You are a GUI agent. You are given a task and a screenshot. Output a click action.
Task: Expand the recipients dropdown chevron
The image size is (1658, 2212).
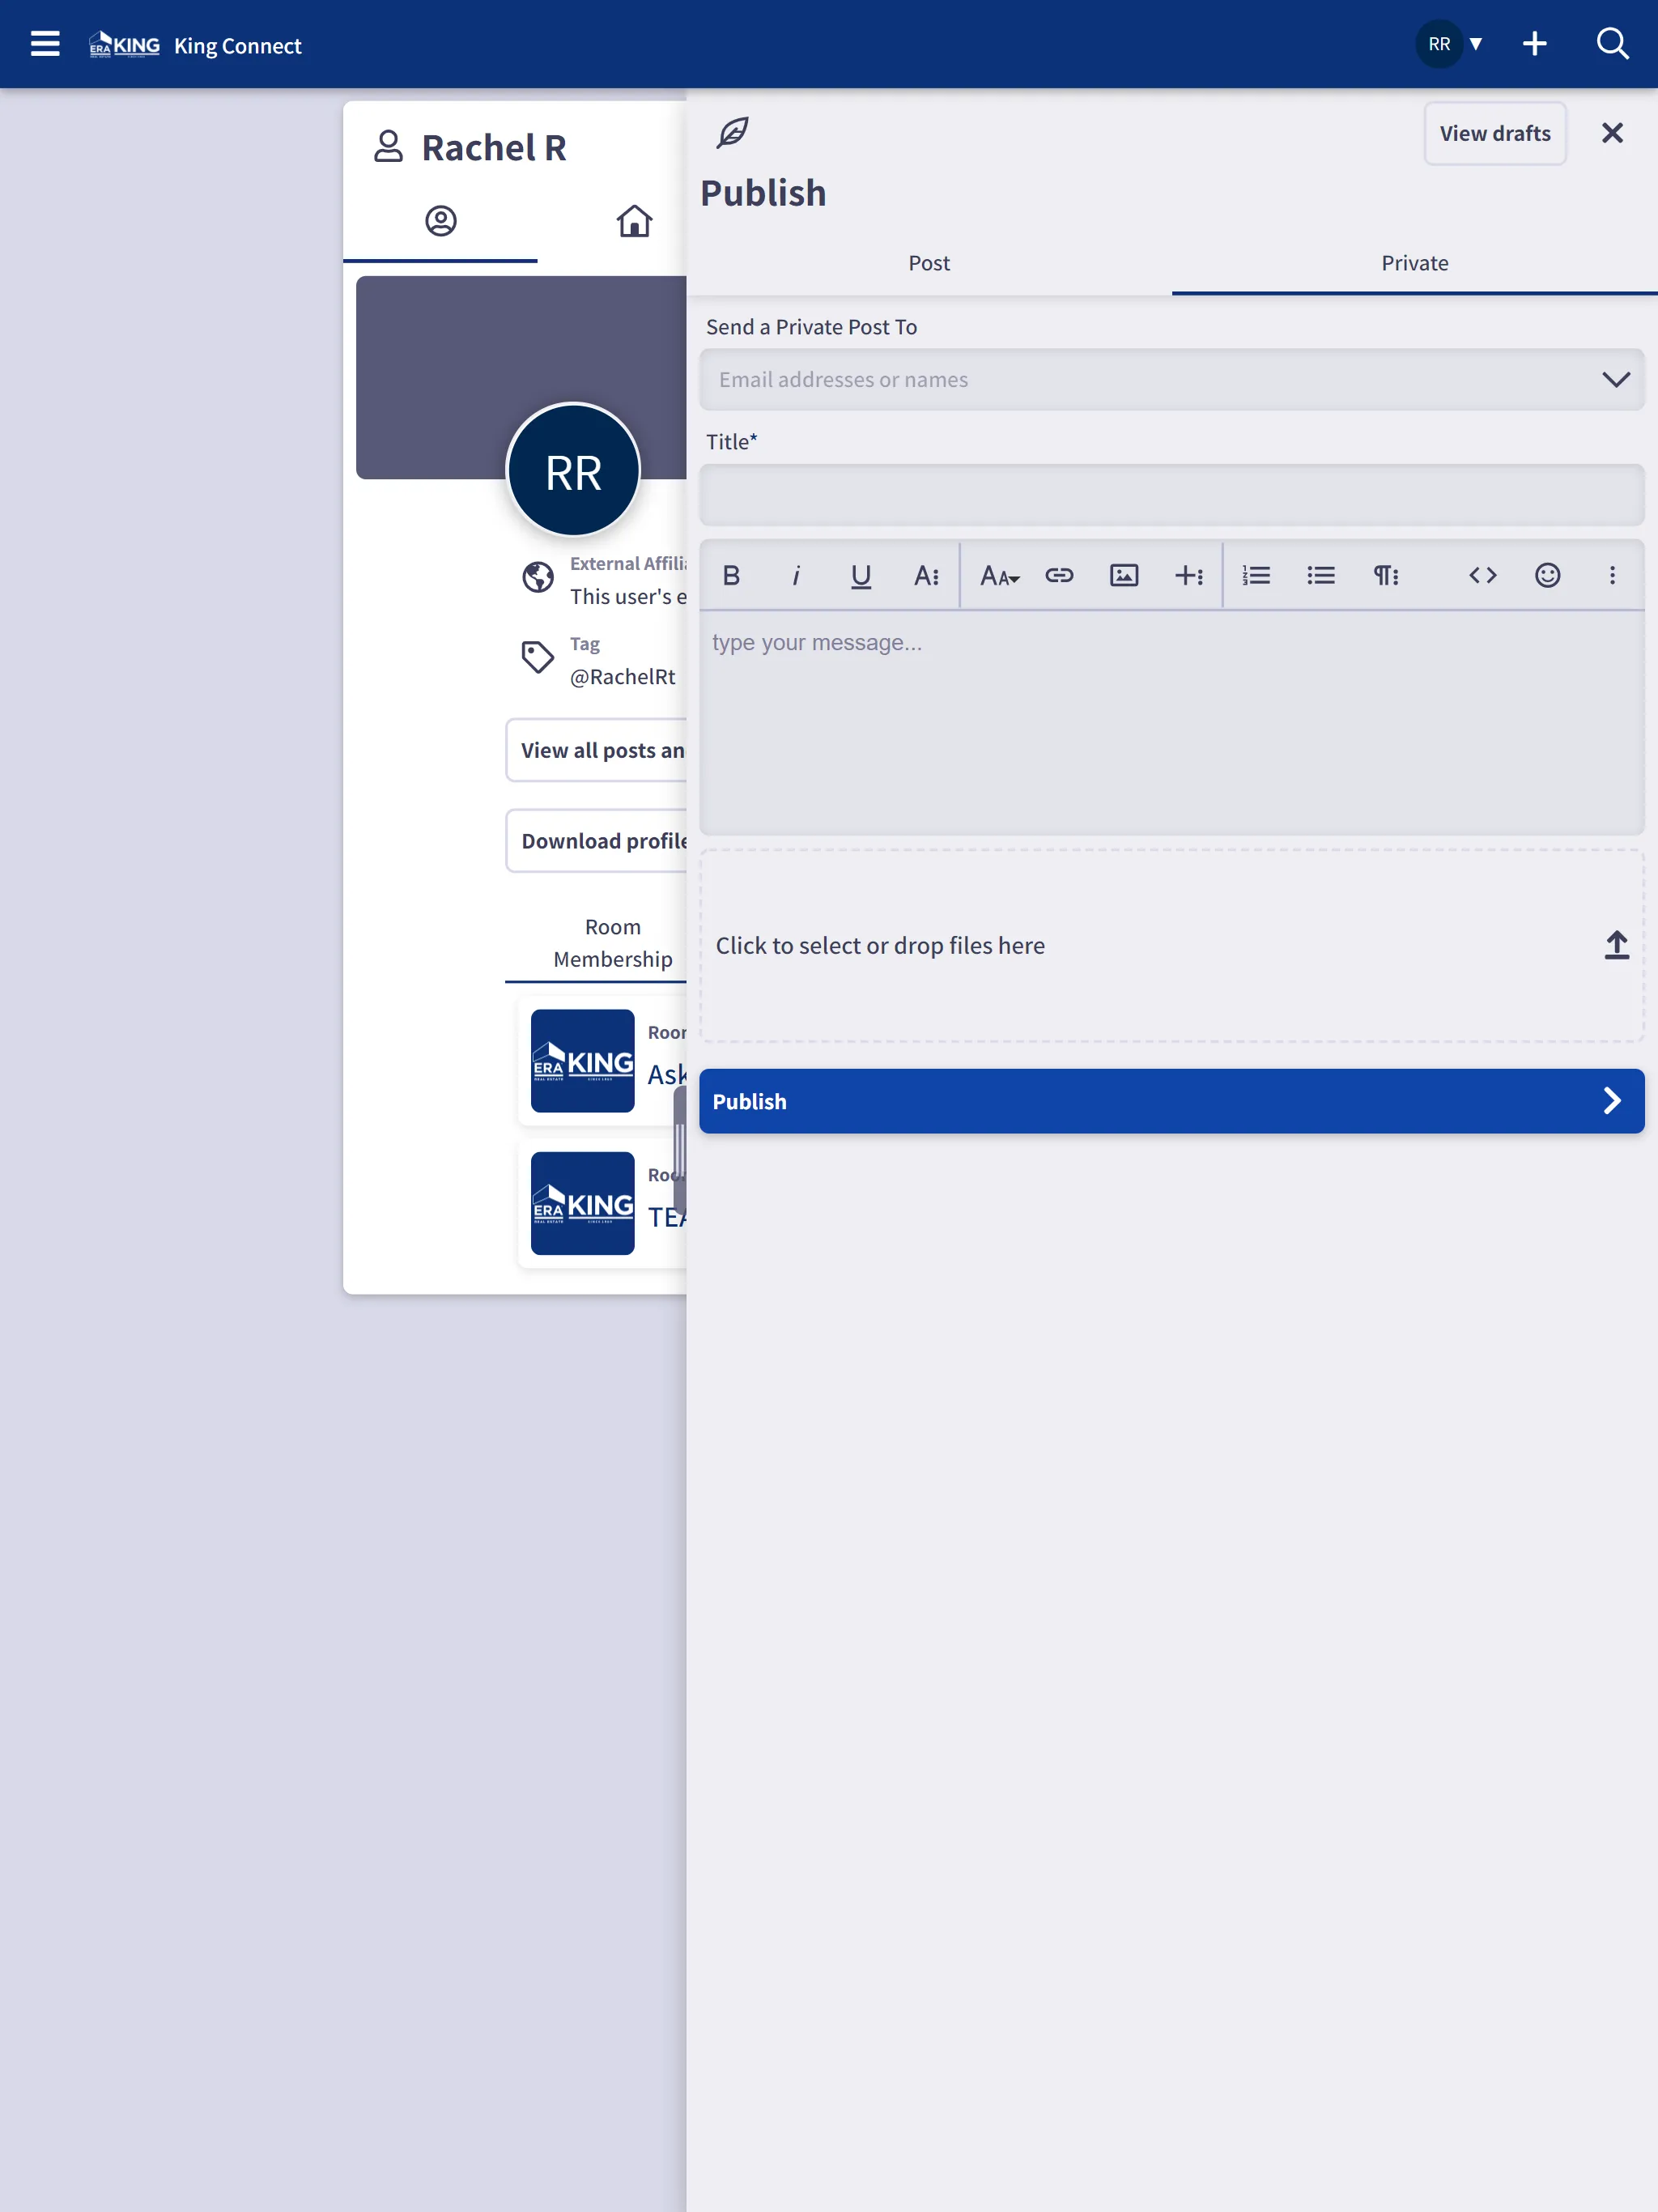tap(1616, 380)
